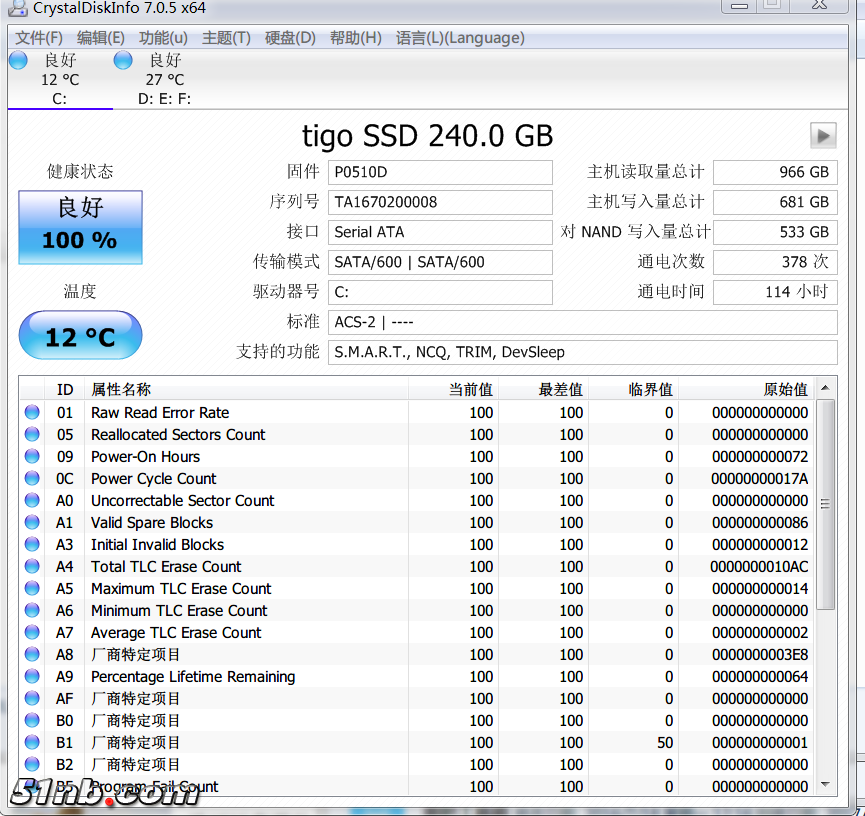
Task: Click the CrystalDiskInfo app icon in title bar
Action: tap(17, 8)
